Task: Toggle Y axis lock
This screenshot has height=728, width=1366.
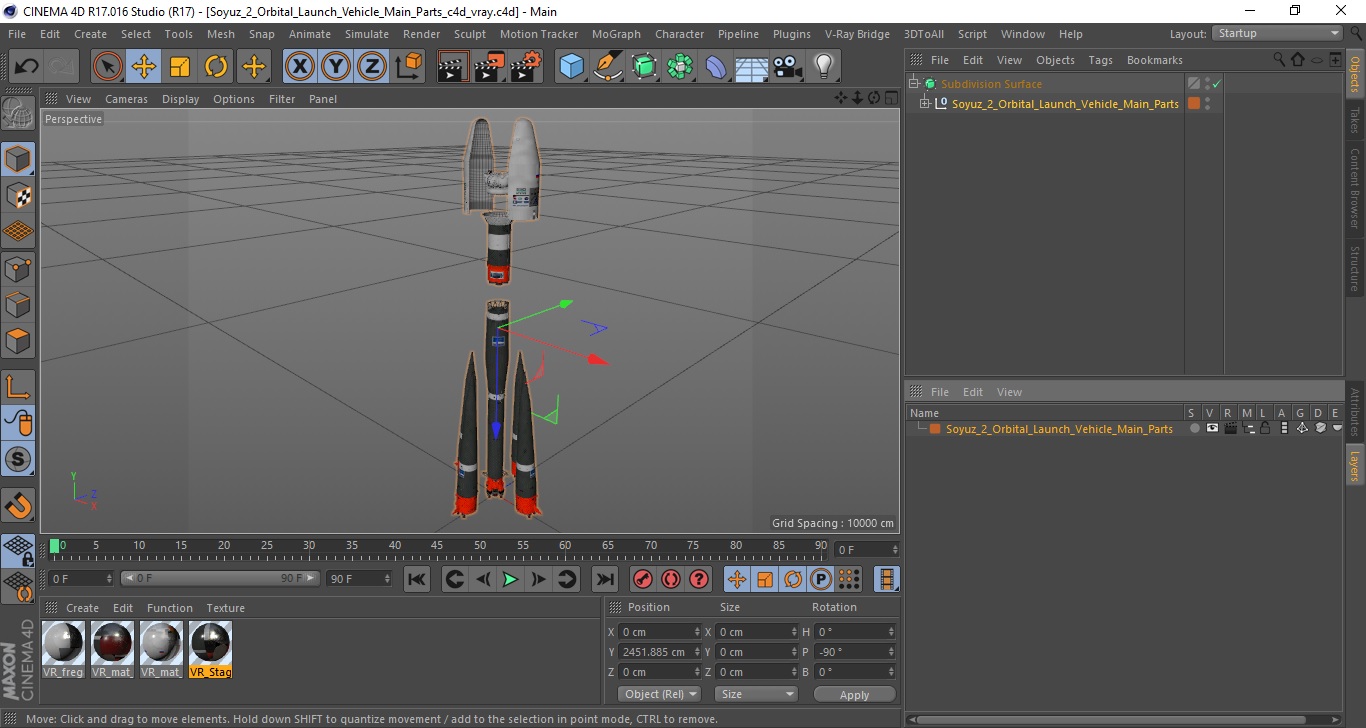Action: (x=336, y=67)
